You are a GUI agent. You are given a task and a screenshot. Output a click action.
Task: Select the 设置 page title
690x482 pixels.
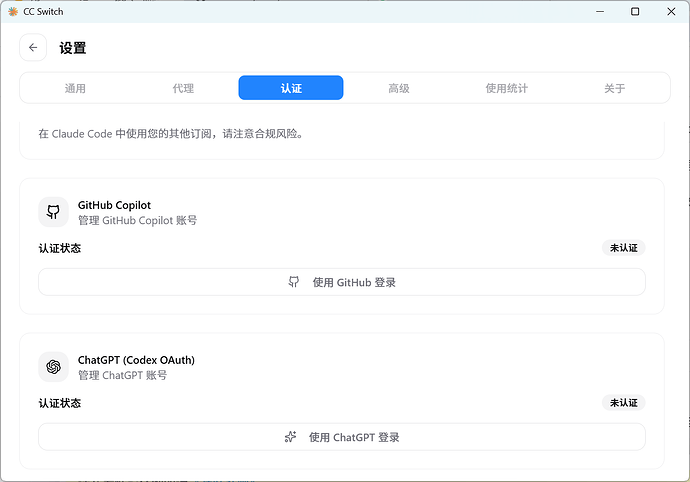pyautogui.click(x=73, y=48)
